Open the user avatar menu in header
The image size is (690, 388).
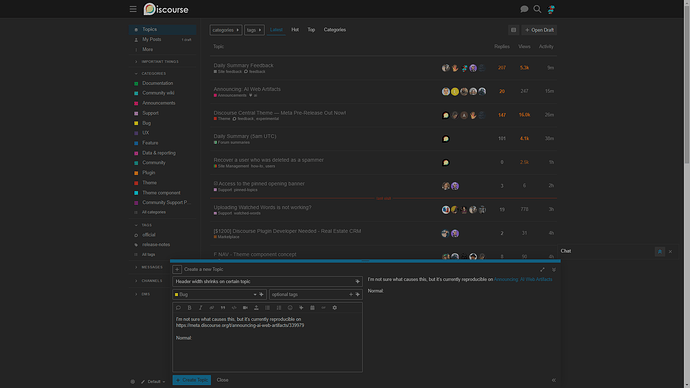click(x=551, y=9)
